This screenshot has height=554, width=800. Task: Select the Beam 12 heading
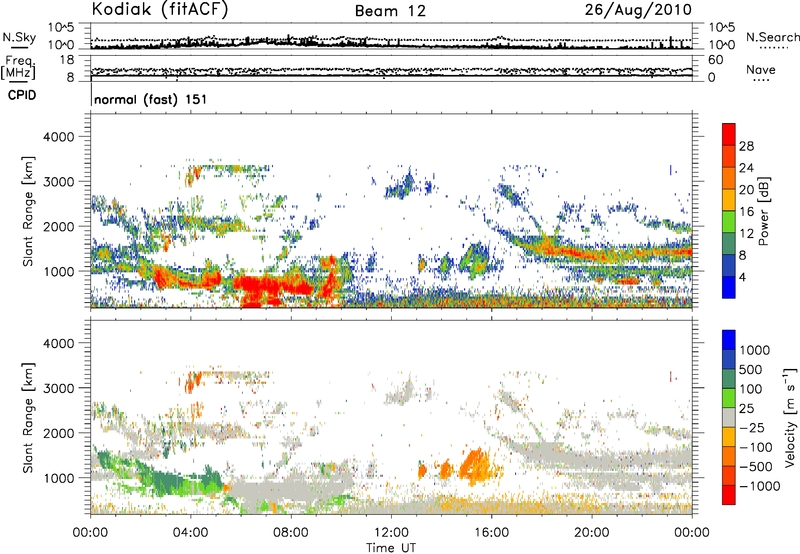[x=390, y=11]
